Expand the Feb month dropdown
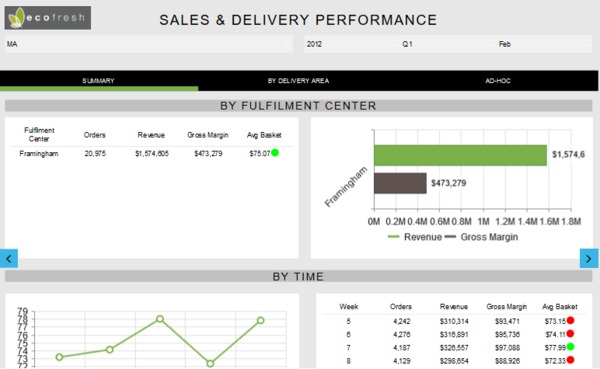This screenshot has width=600, height=369. 544,44
